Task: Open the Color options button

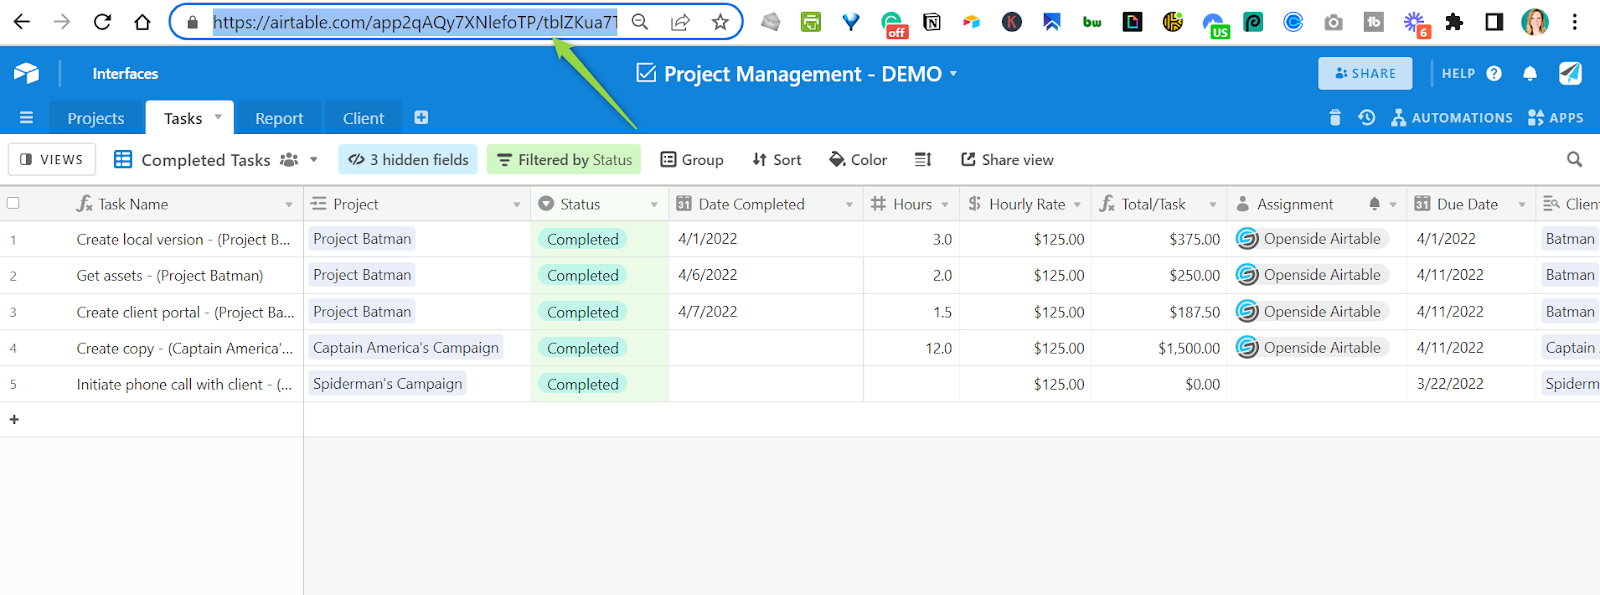Action: 858,160
